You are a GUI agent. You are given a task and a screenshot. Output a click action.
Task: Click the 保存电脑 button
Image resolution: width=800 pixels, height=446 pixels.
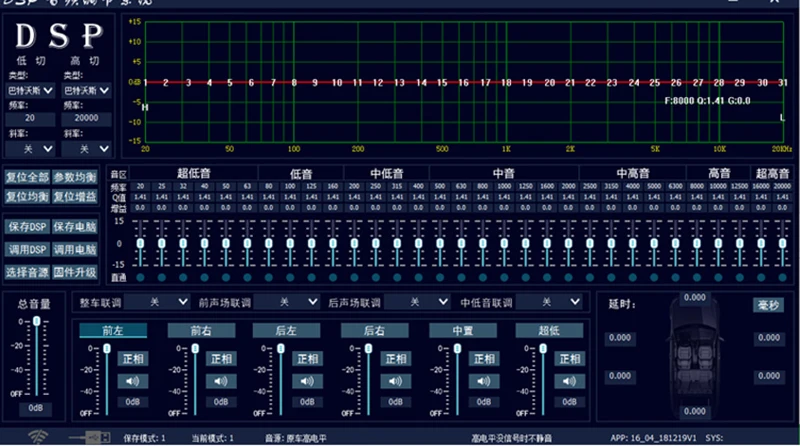pyautogui.click(x=75, y=227)
